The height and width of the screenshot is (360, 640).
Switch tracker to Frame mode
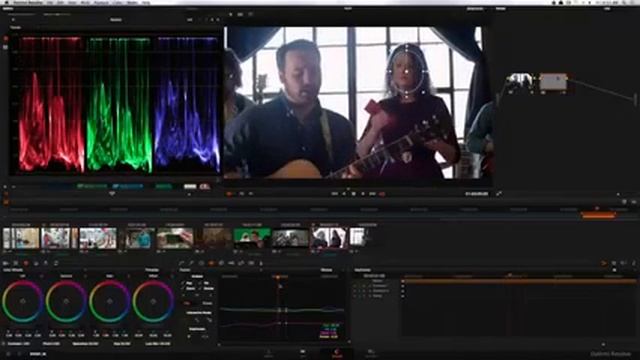pyautogui.click(x=207, y=303)
